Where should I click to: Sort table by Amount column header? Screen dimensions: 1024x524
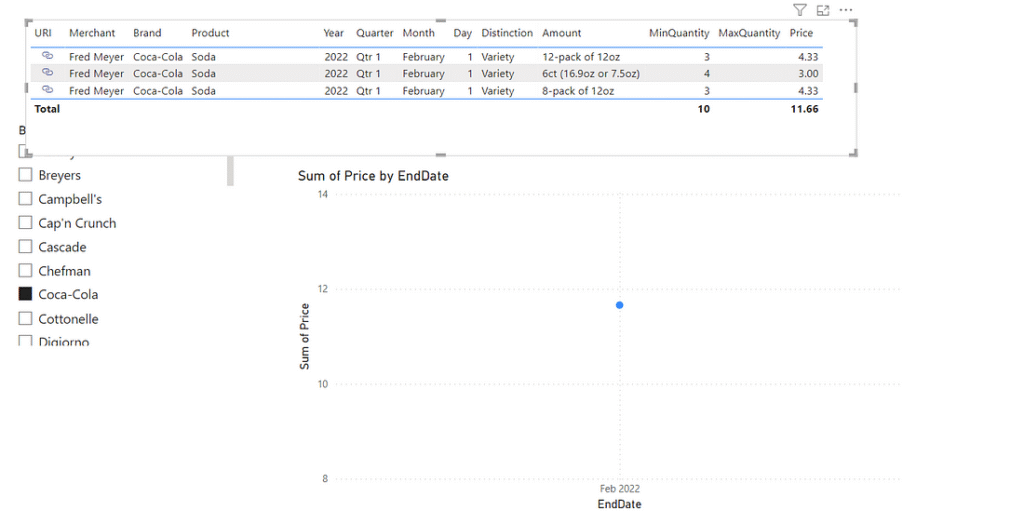click(562, 33)
